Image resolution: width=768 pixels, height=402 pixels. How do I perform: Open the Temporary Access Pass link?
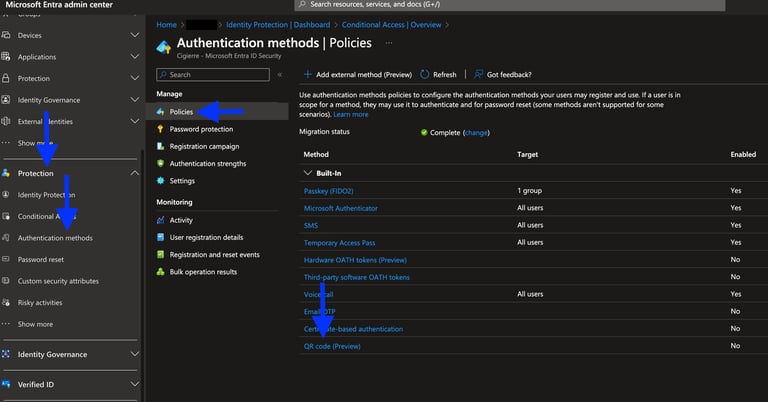[x=339, y=243]
